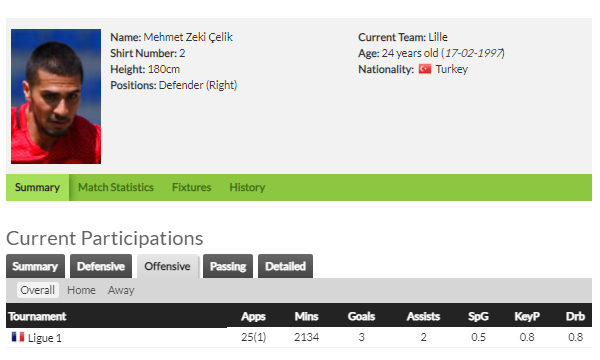This screenshot has width=600, height=360.
Task: View the Detailed stats tab
Action: tap(285, 266)
